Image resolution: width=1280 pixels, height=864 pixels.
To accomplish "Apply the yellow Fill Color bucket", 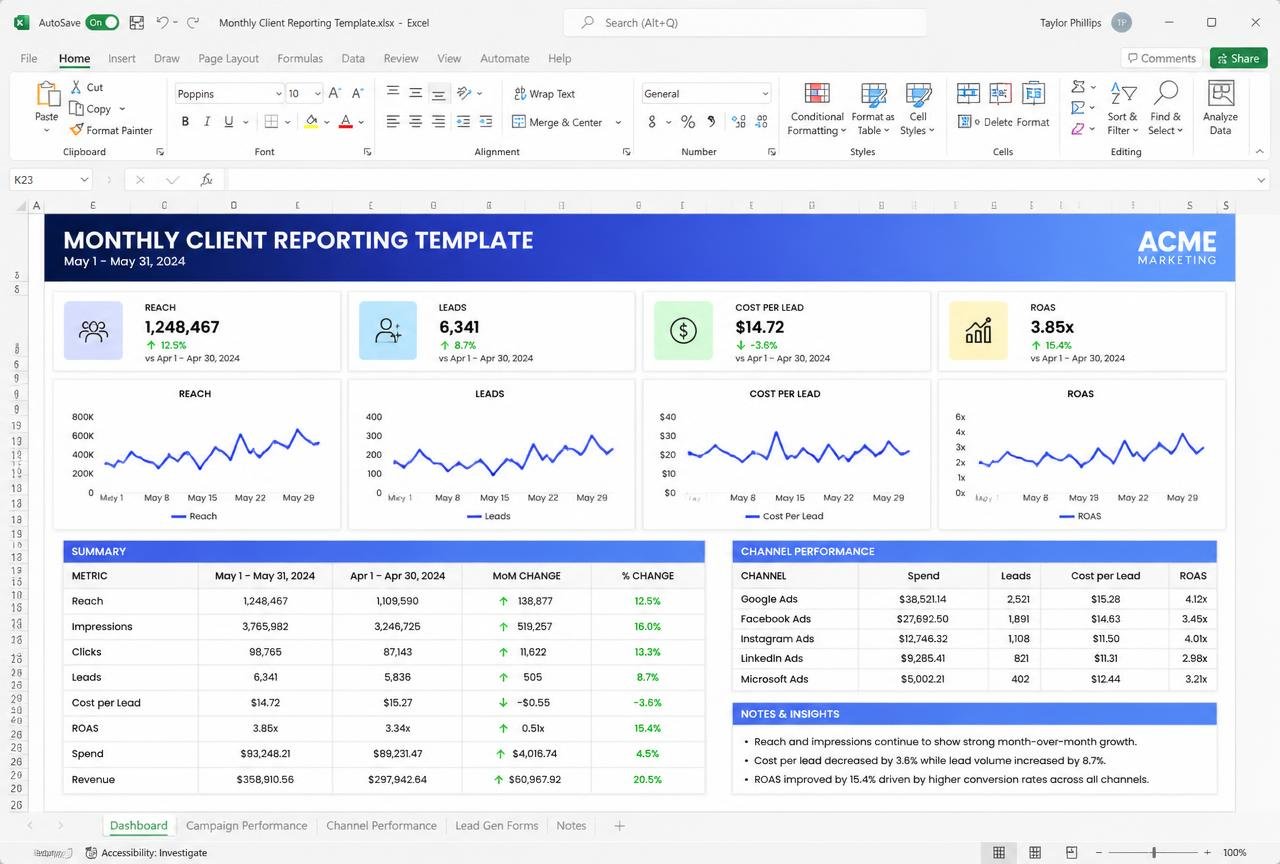I will pyautogui.click(x=311, y=122).
